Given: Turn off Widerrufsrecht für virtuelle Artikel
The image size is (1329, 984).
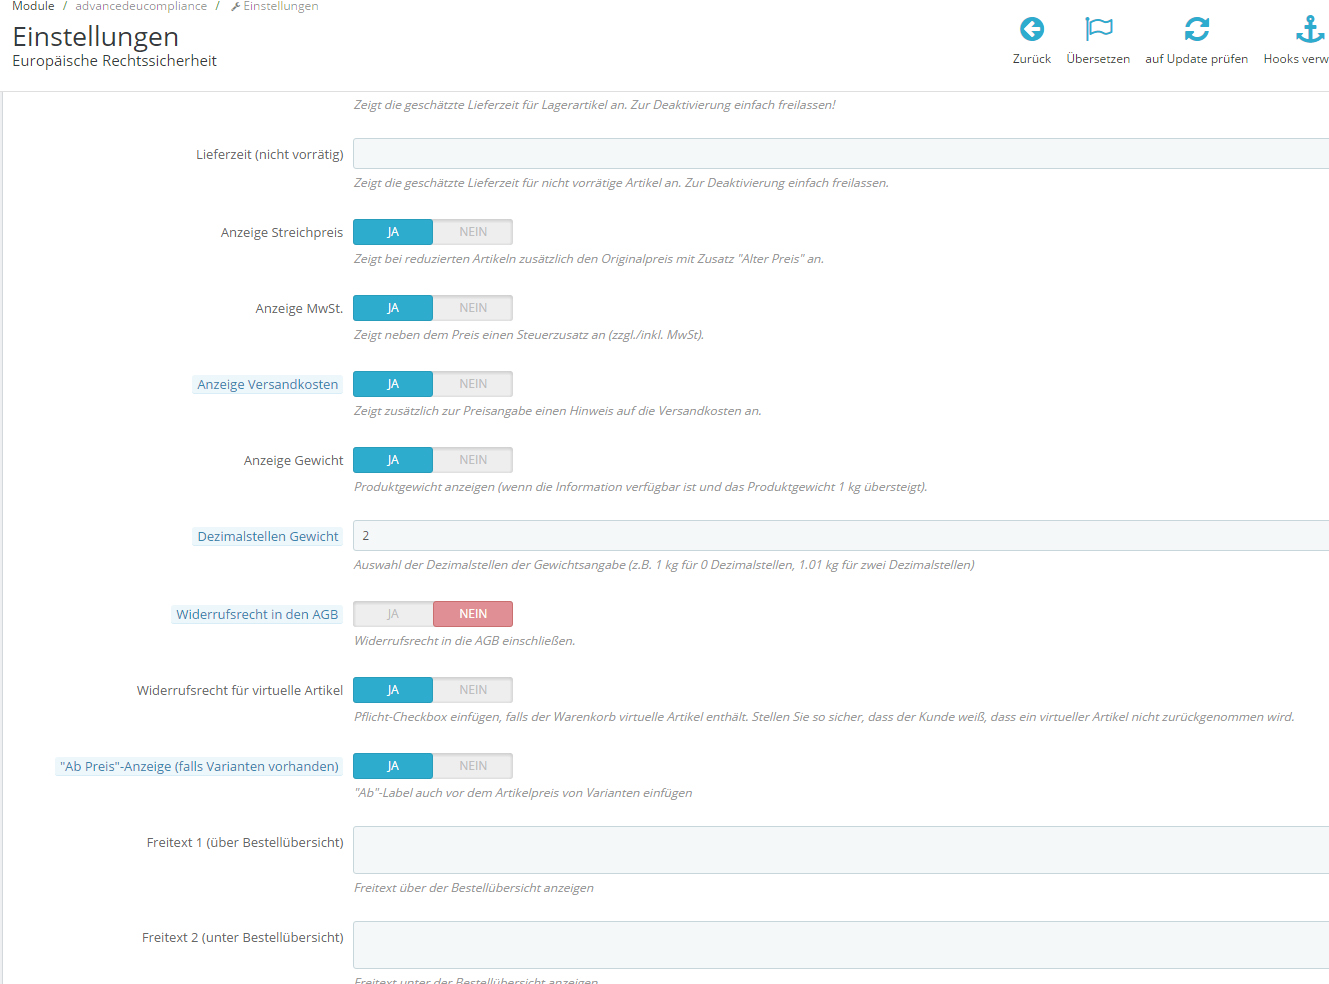Looking at the screenshot, I should point(473,690).
